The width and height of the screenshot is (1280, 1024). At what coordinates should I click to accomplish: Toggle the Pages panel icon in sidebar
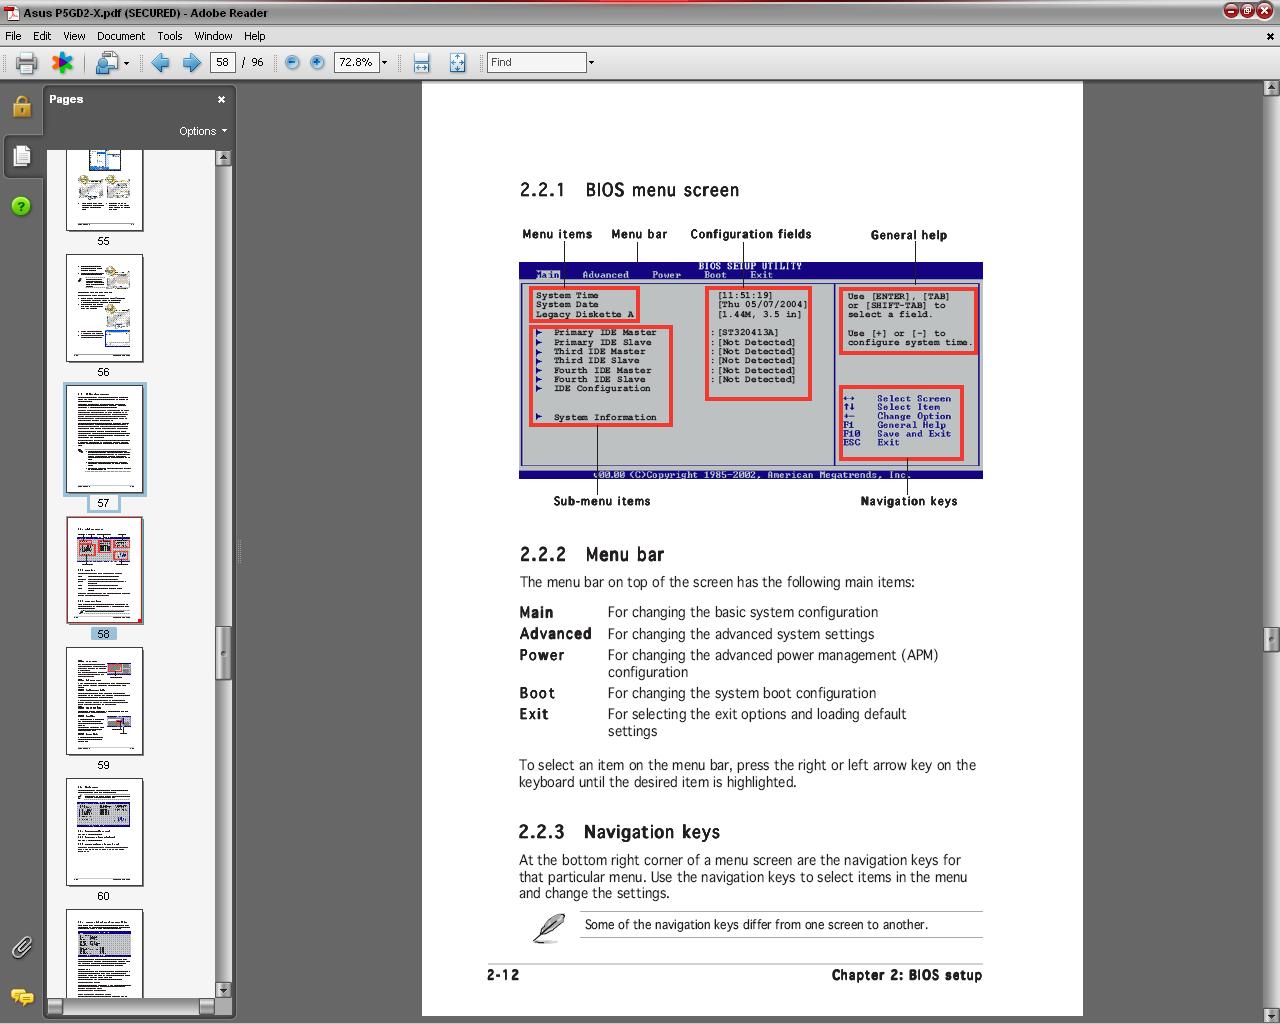pos(22,156)
